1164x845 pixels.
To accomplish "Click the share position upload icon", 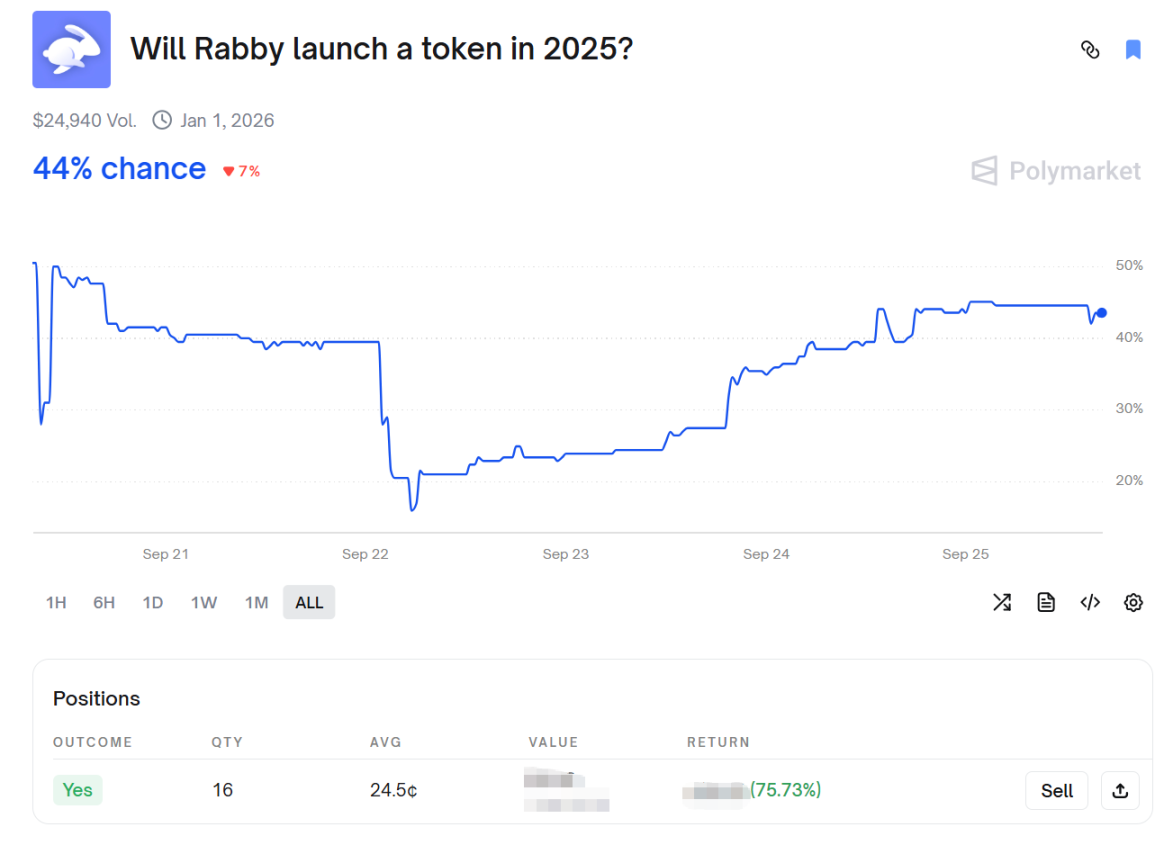I will [1120, 791].
